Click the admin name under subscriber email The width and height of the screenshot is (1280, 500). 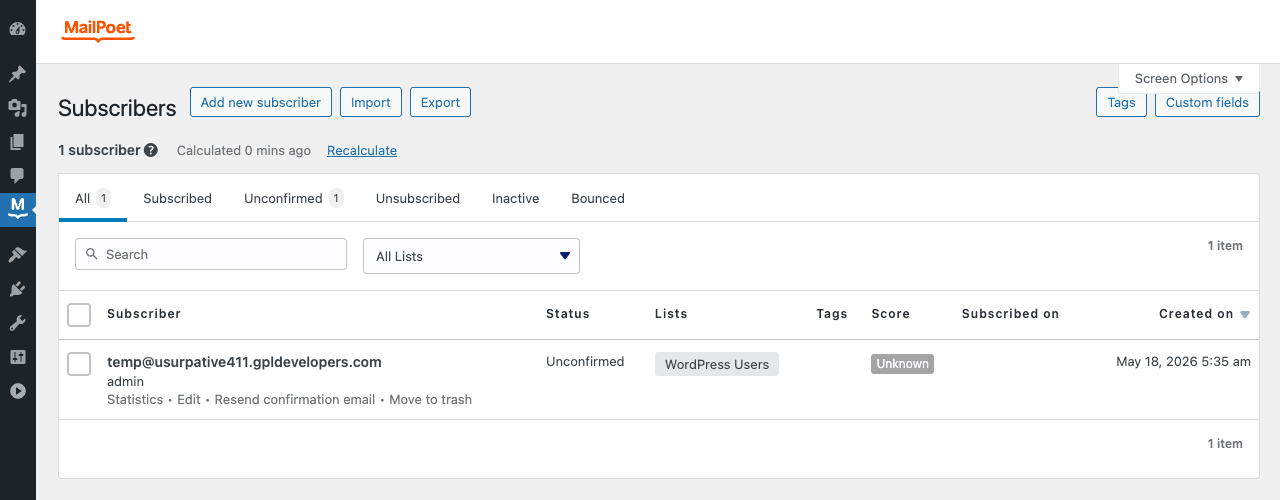[125, 382]
